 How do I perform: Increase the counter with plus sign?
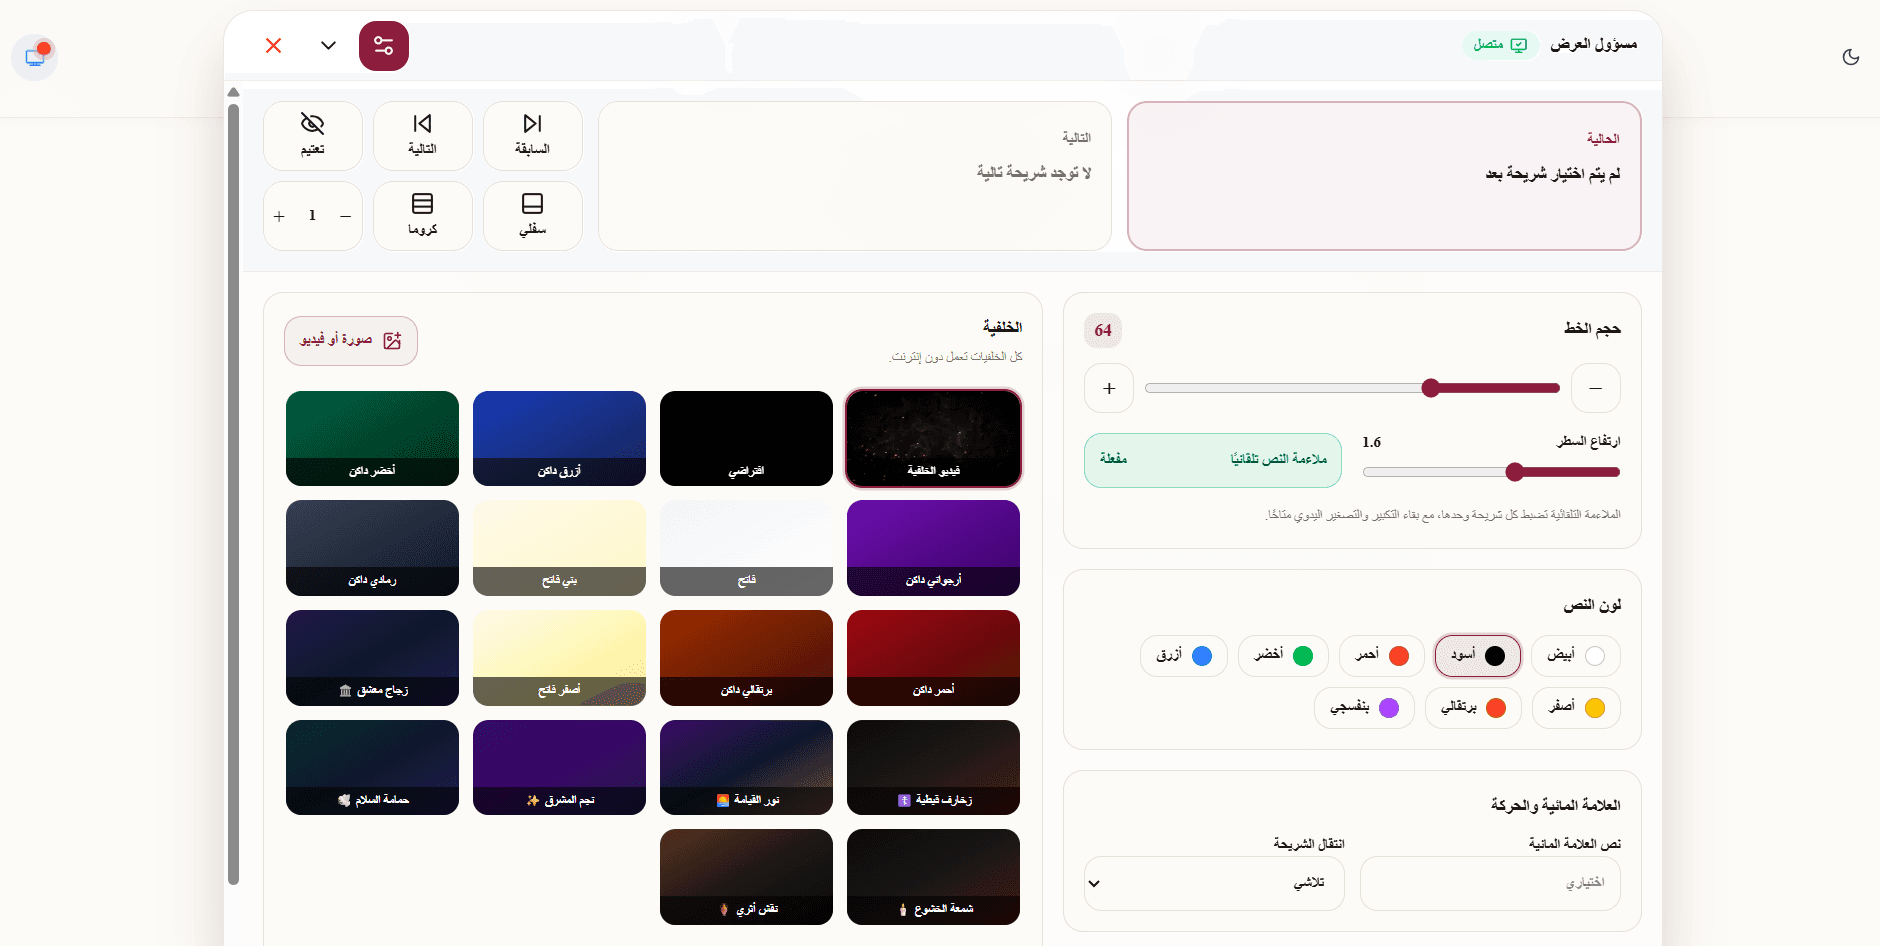[279, 216]
